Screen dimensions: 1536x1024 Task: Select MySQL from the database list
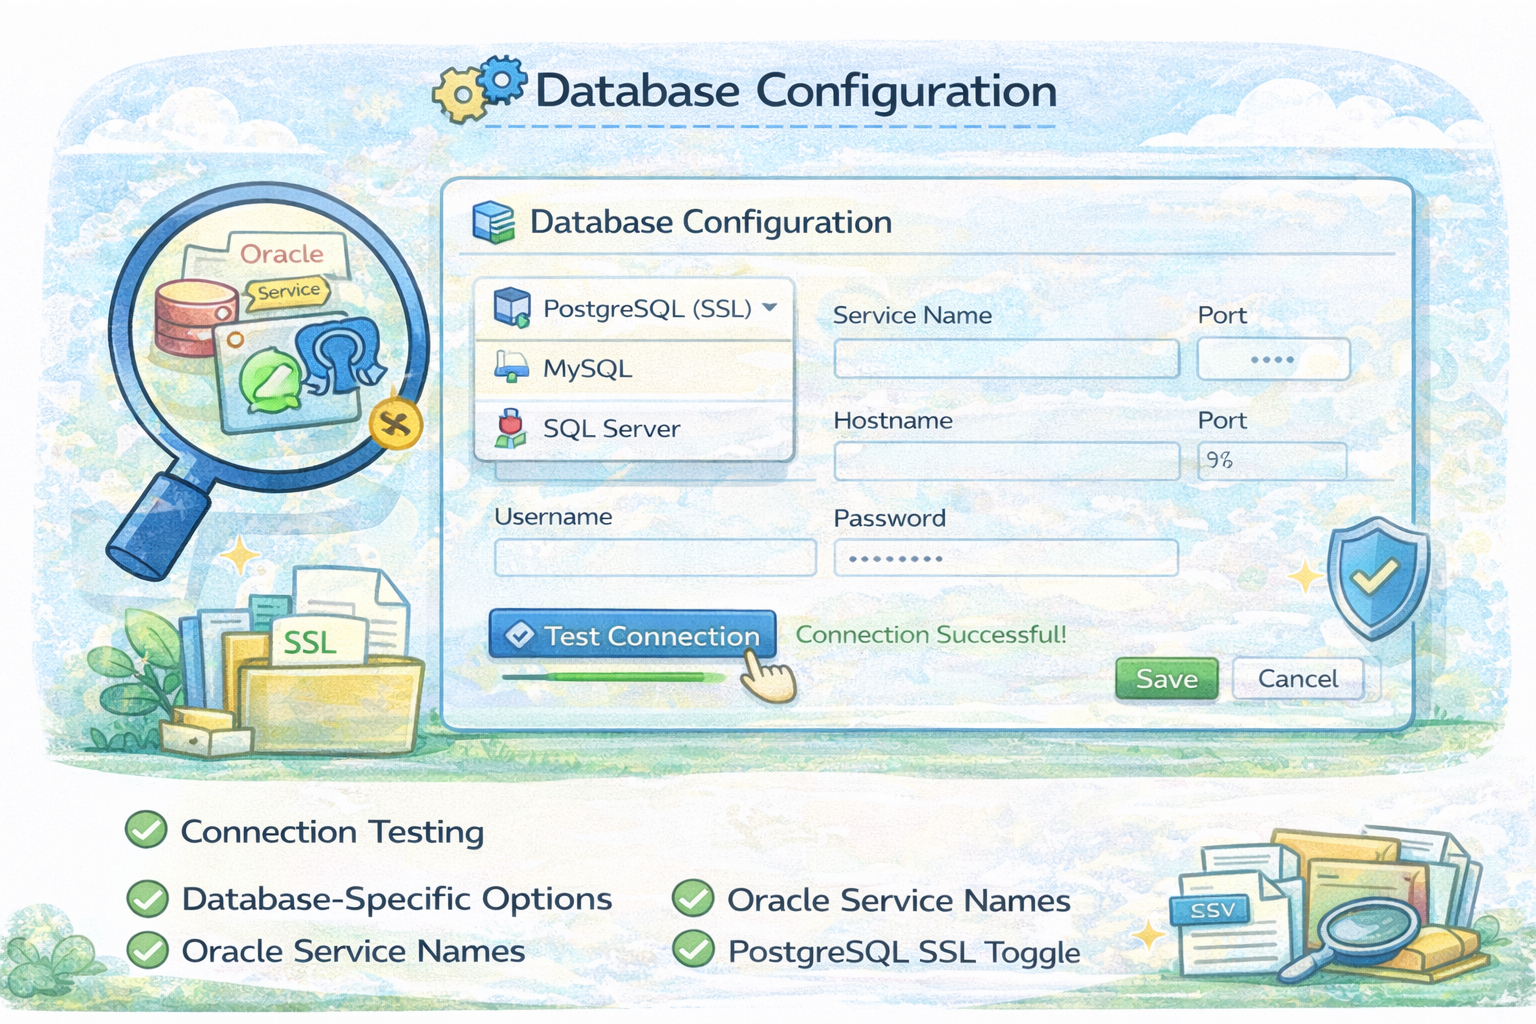634,369
